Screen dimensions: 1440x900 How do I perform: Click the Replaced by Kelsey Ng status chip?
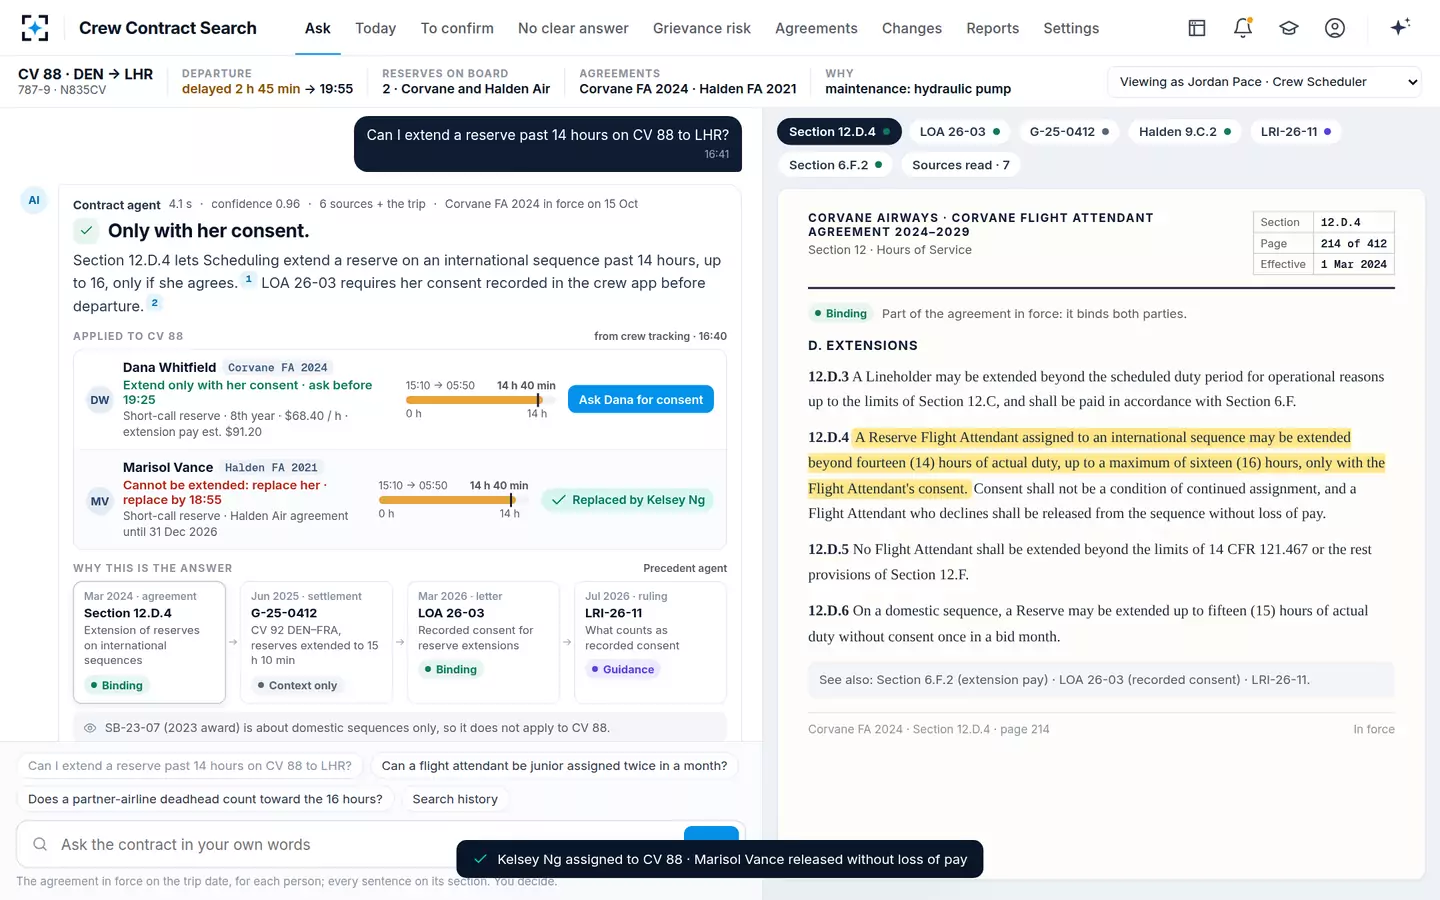pos(627,500)
